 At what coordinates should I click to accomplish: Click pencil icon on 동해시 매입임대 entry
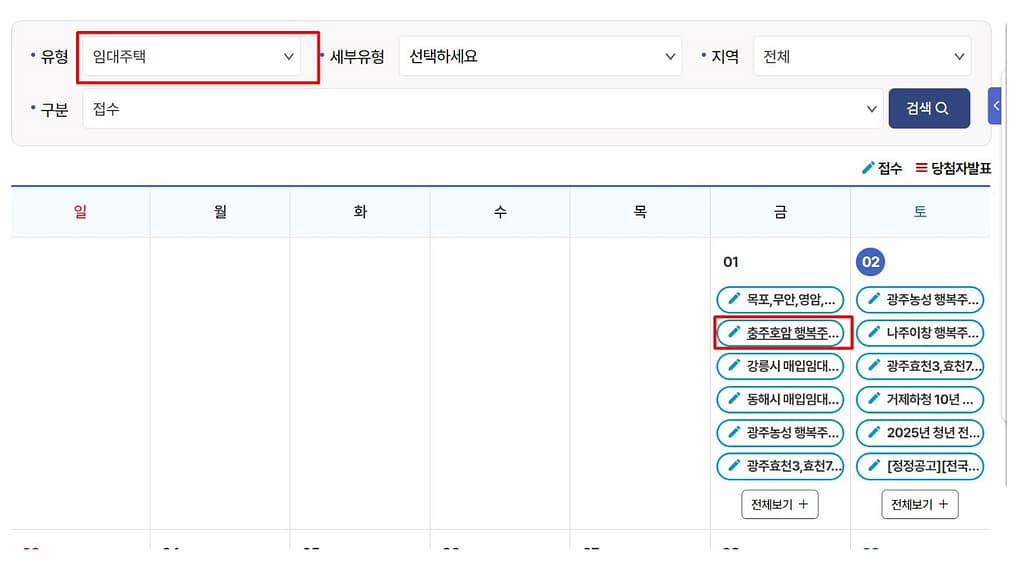click(x=734, y=400)
